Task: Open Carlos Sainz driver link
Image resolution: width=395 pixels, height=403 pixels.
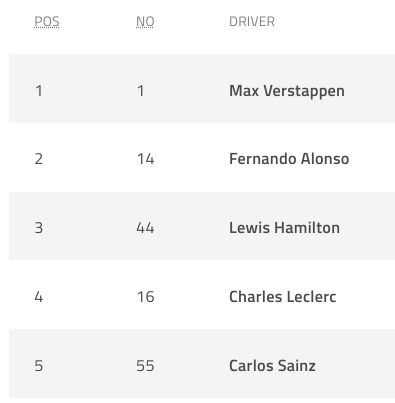Action: click(x=272, y=366)
